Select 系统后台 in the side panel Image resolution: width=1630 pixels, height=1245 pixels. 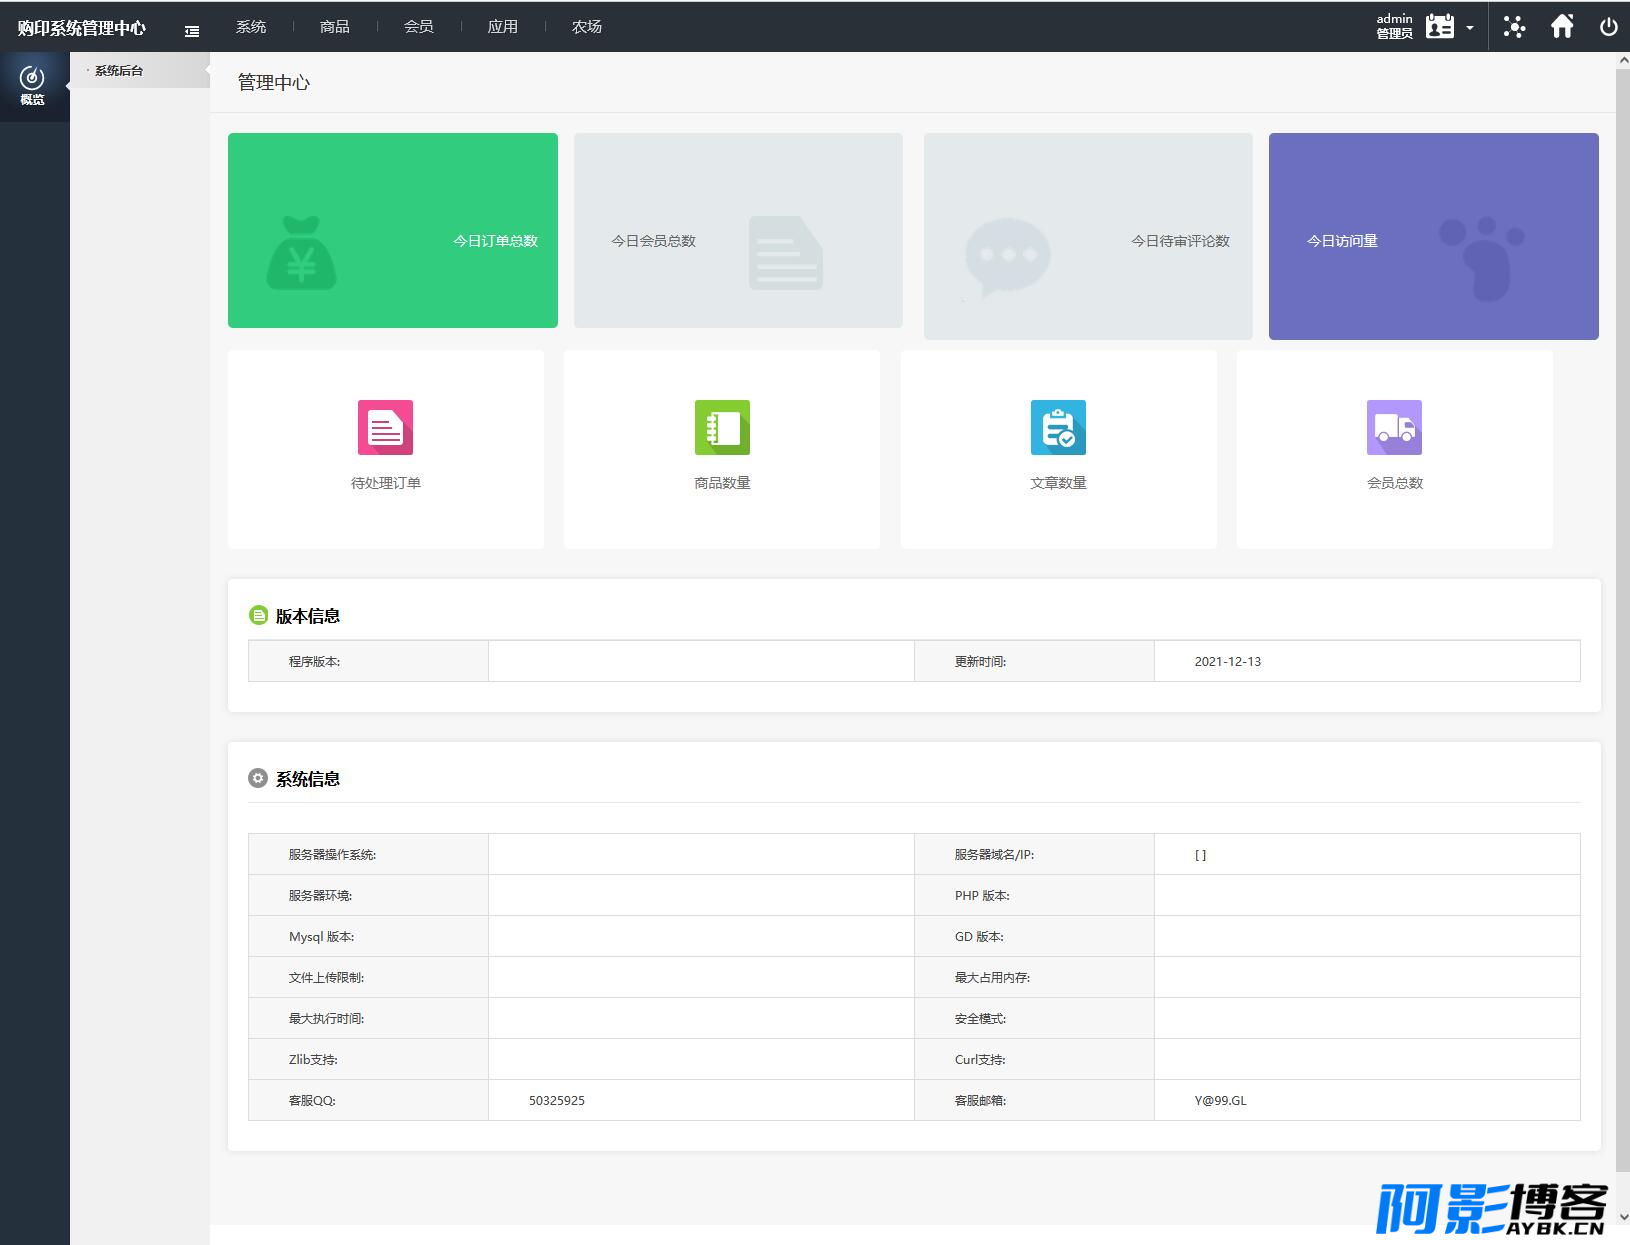coord(119,71)
